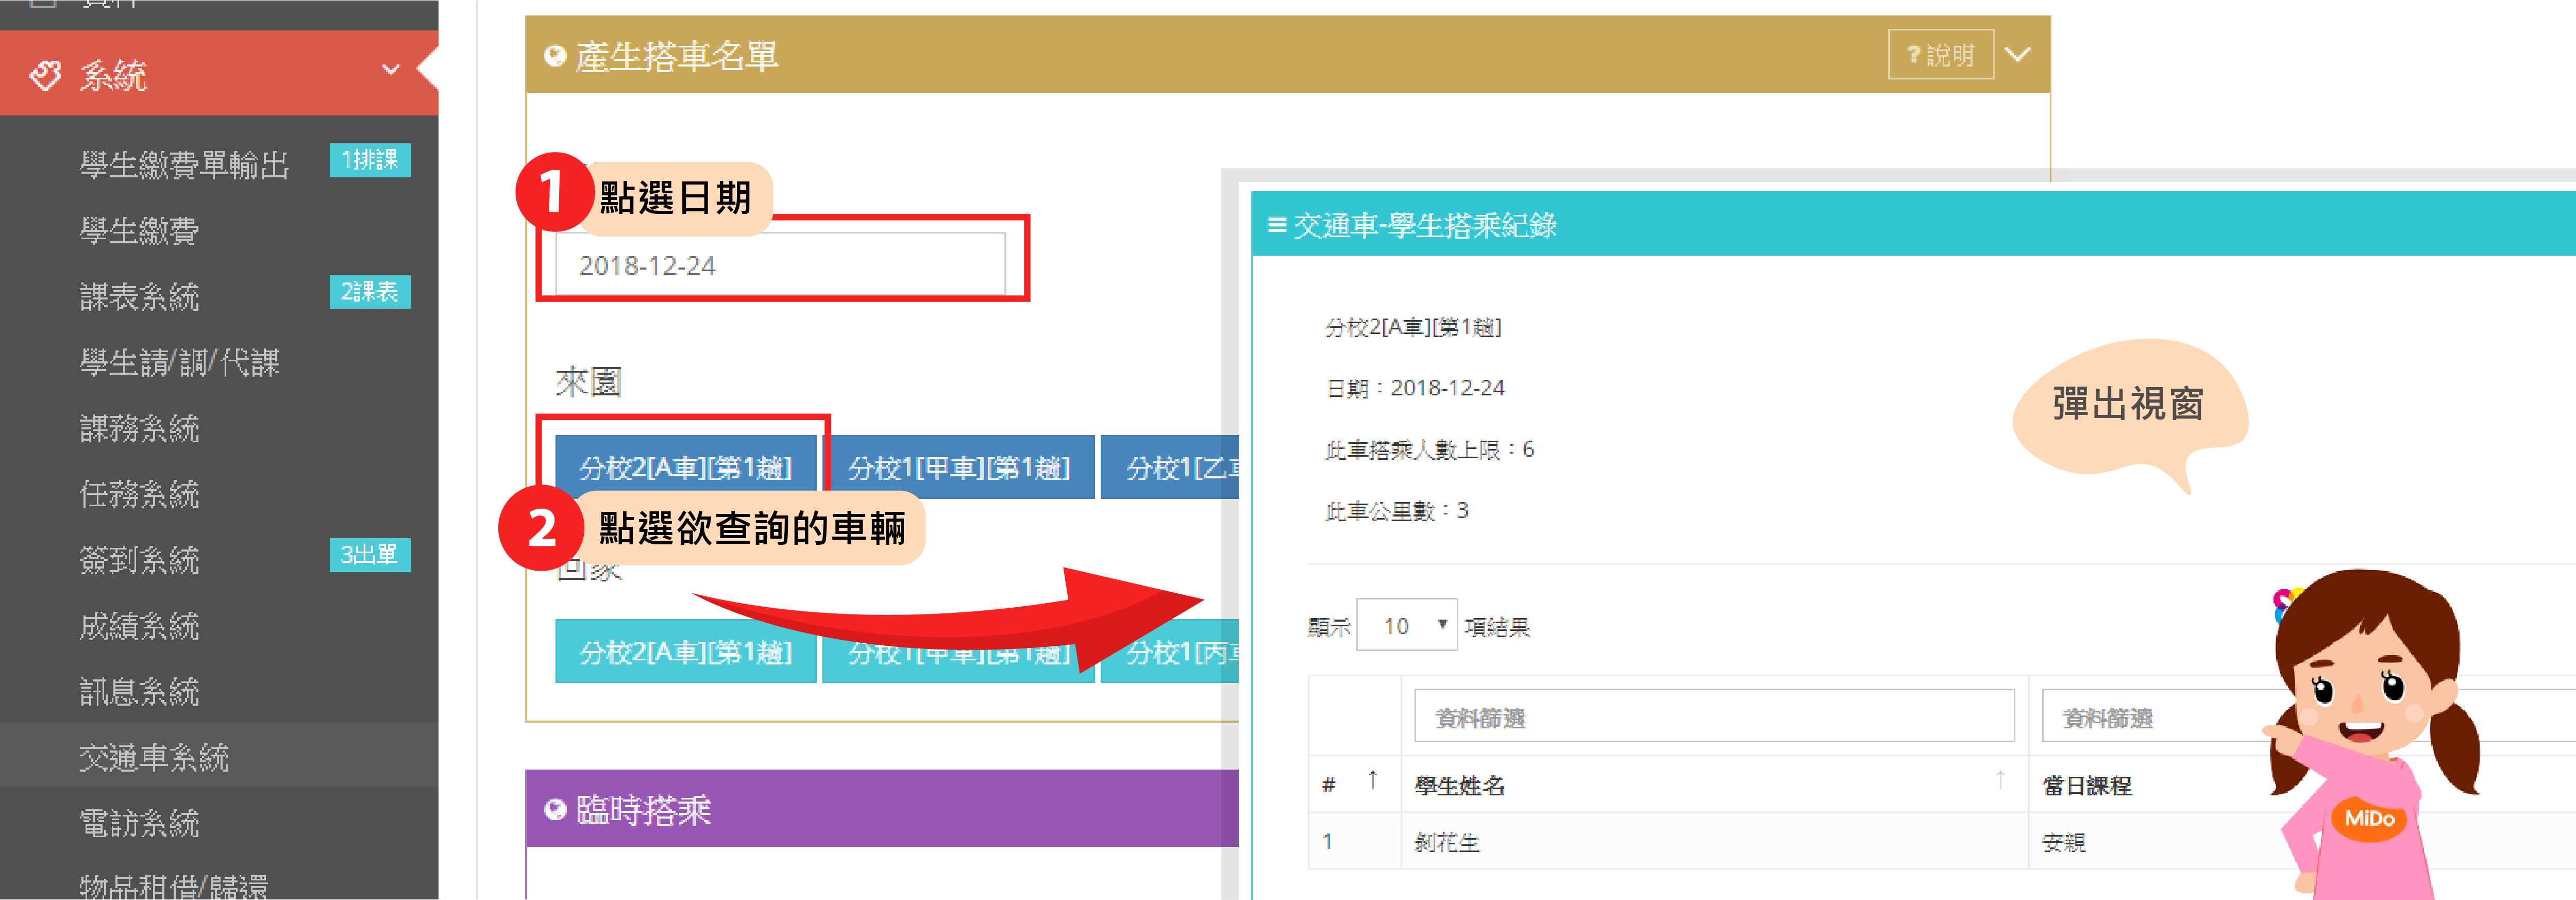Click the date field showing 2018-12-24
This screenshot has height=900, width=2576.
click(780, 265)
